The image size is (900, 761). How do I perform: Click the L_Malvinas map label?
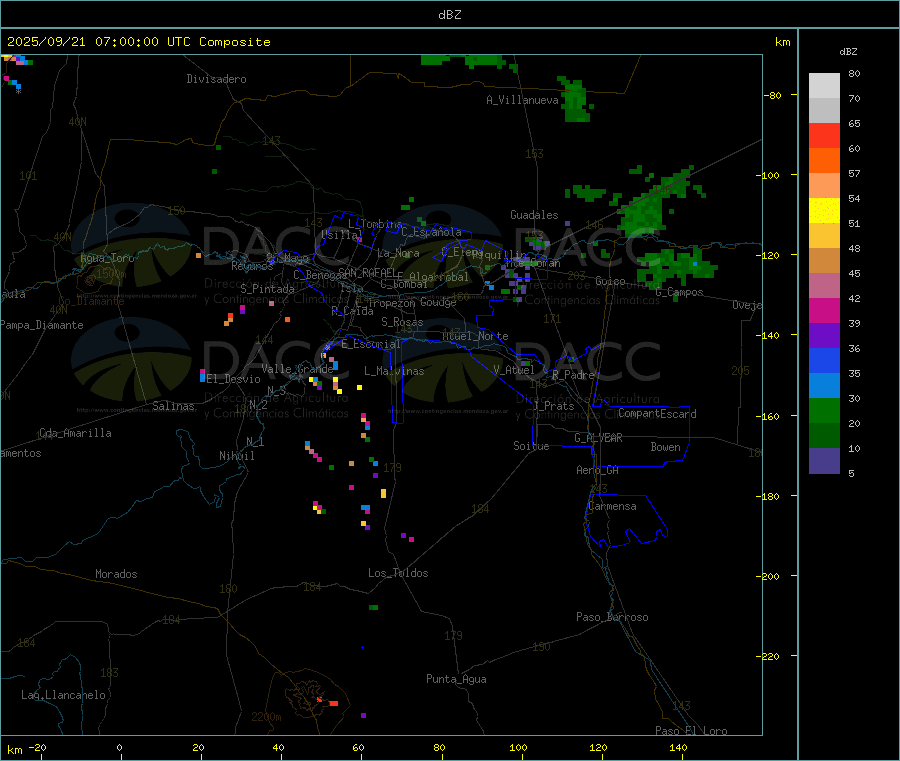394,371
